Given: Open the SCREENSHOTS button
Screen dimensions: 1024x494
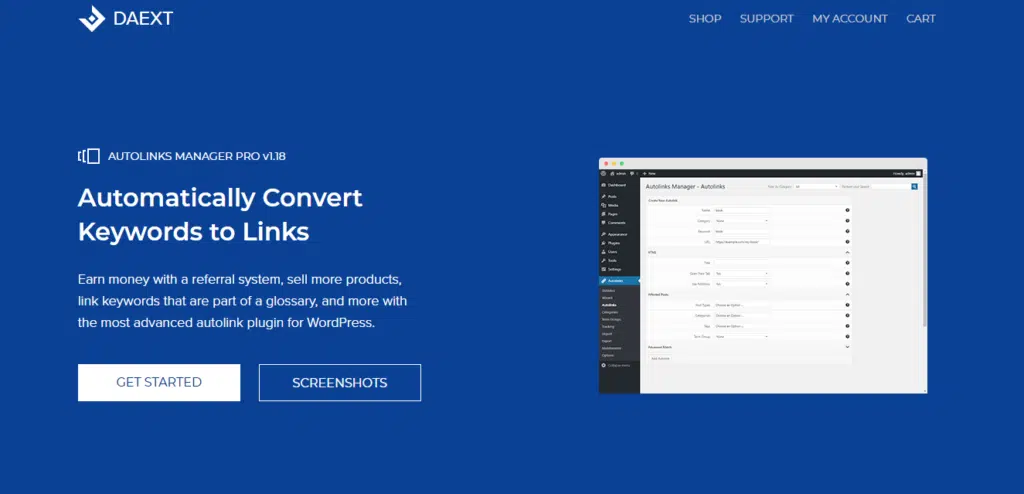Looking at the screenshot, I should click(x=340, y=382).
